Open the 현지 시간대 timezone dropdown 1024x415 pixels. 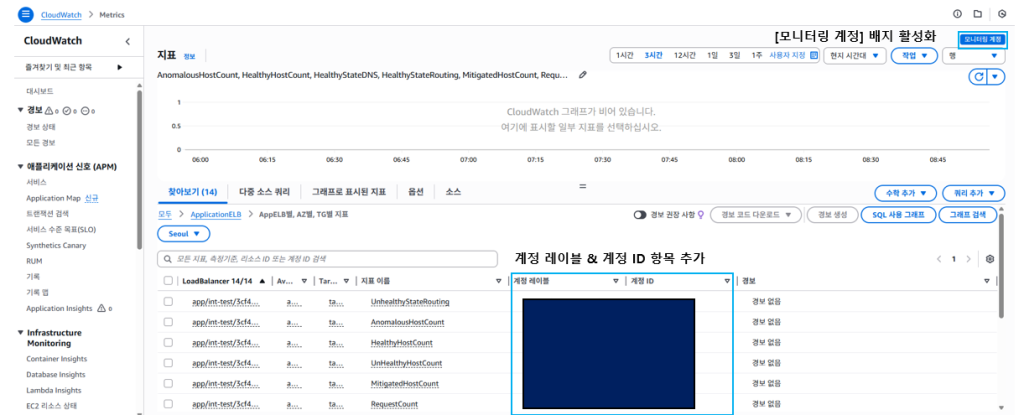[855, 55]
